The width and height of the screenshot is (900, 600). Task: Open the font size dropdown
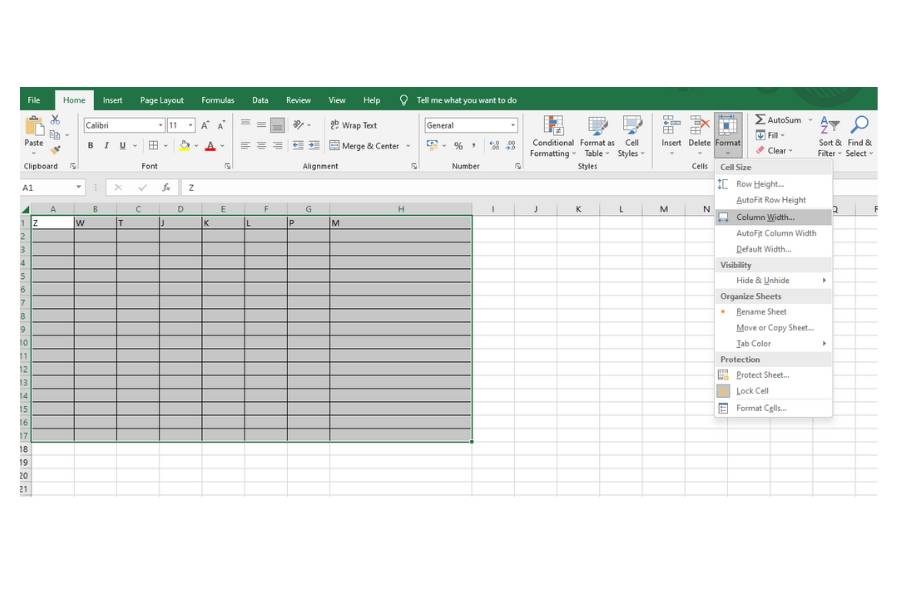coord(191,125)
